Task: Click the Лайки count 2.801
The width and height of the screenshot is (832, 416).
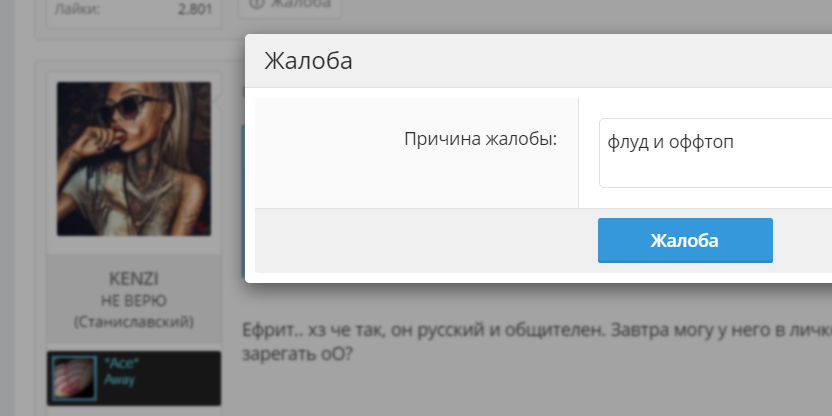Action: coord(195,9)
